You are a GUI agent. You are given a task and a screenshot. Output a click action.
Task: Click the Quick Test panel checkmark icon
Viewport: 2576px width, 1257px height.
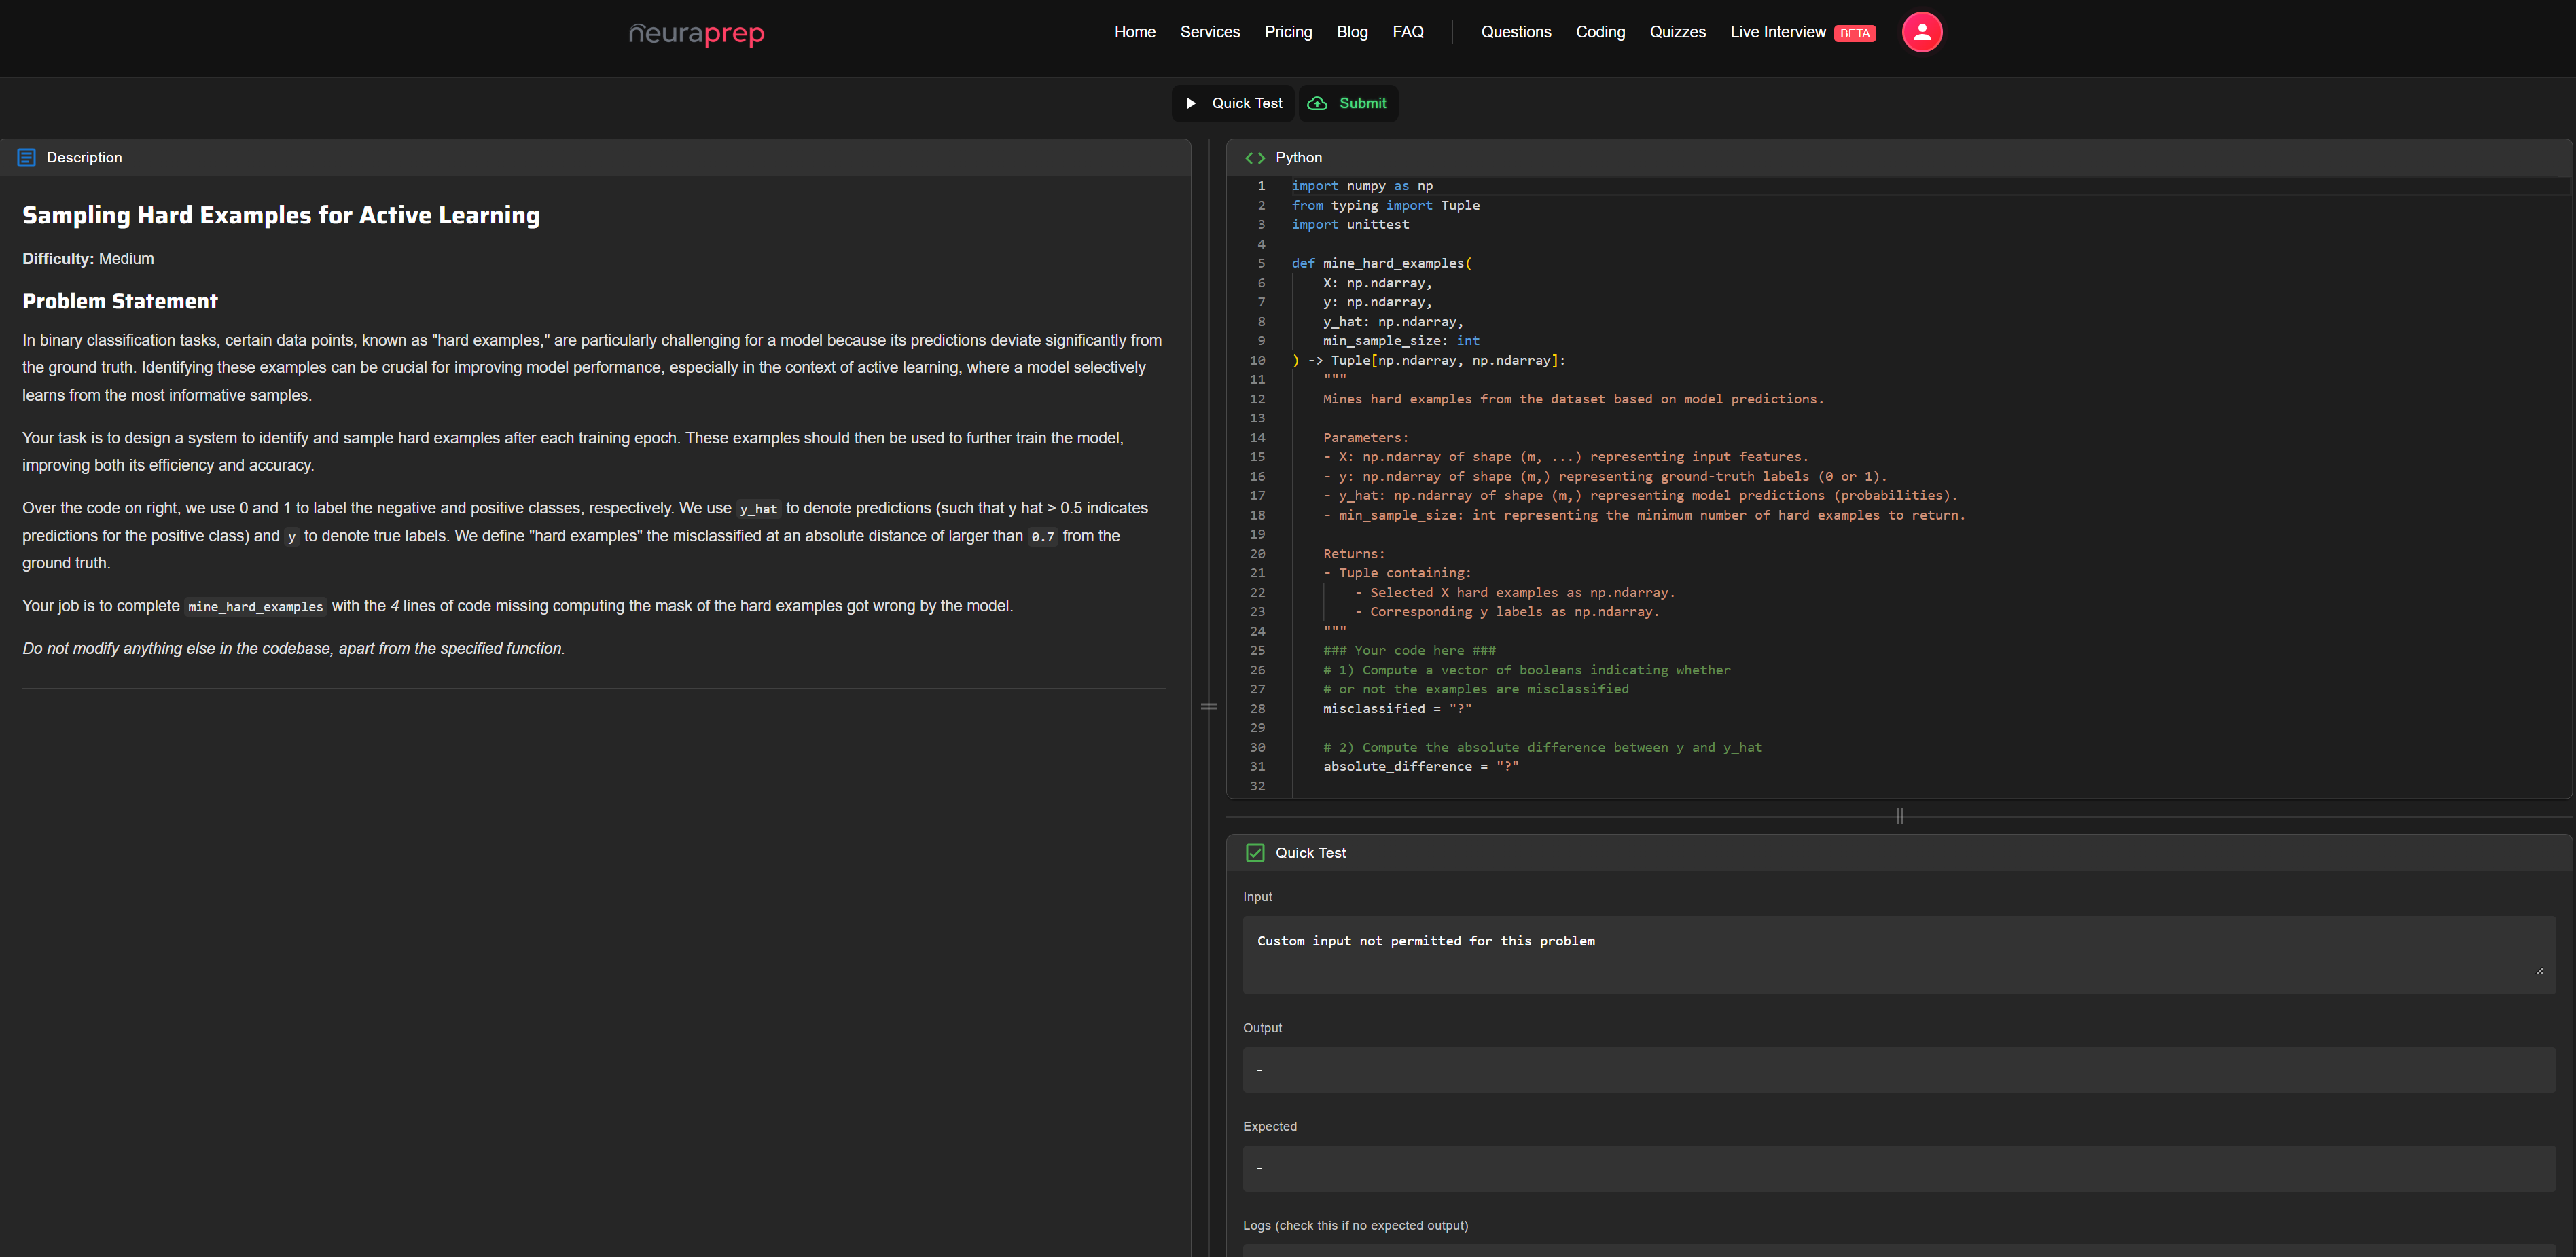pyautogui.click(x=1255, y=853)
